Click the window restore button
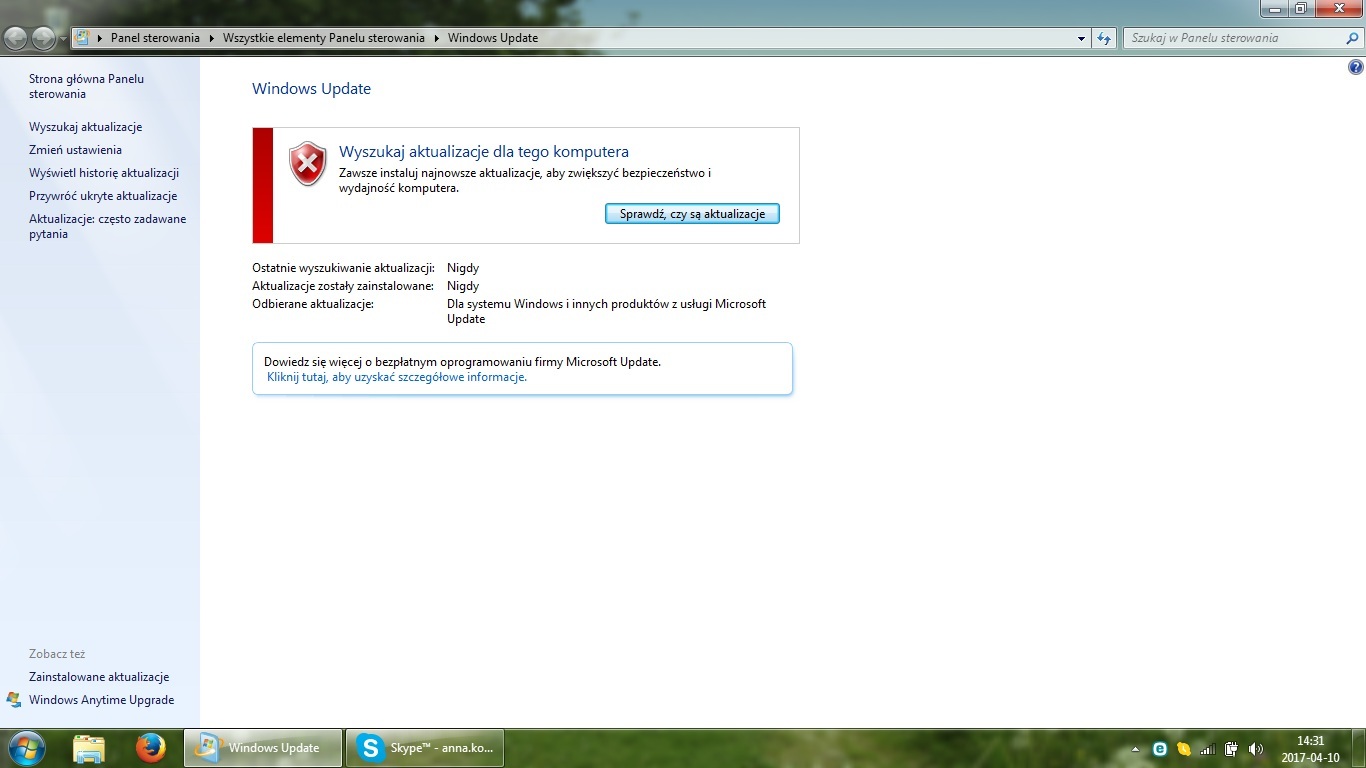 pyautogui.click(x=1300, y=8)
